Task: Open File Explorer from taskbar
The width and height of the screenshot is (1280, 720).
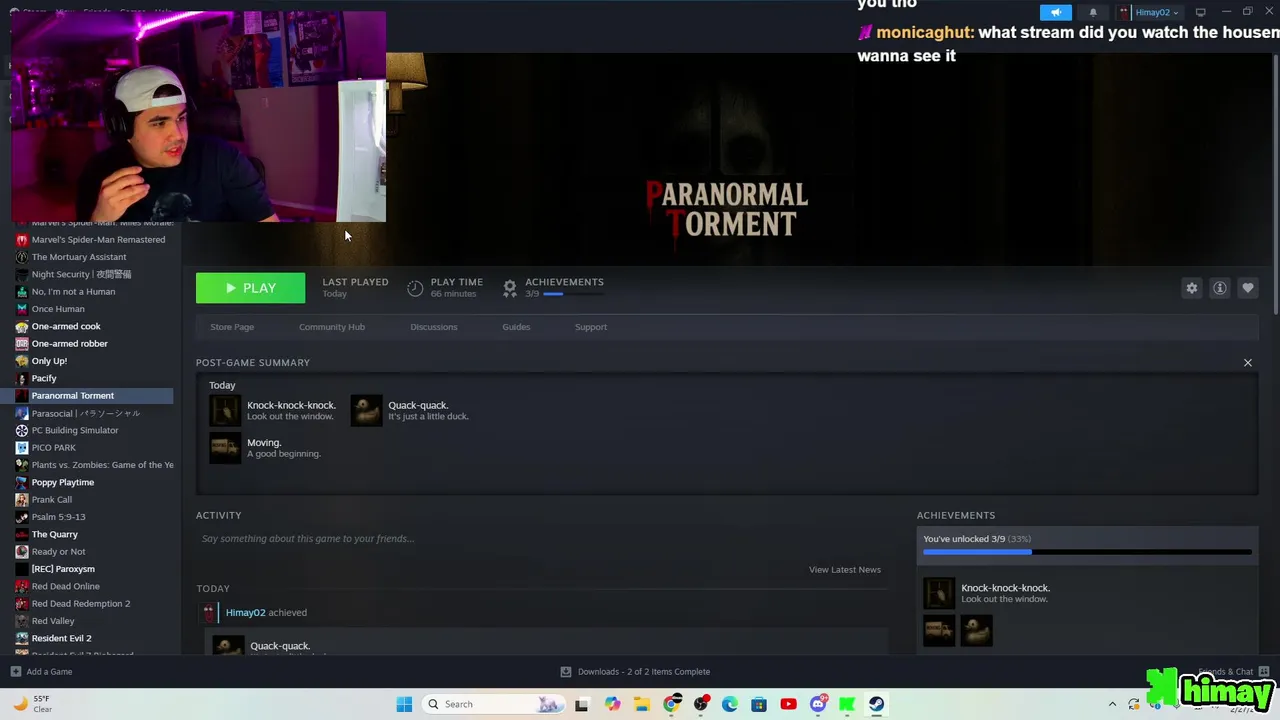Action: click(641, 704)
